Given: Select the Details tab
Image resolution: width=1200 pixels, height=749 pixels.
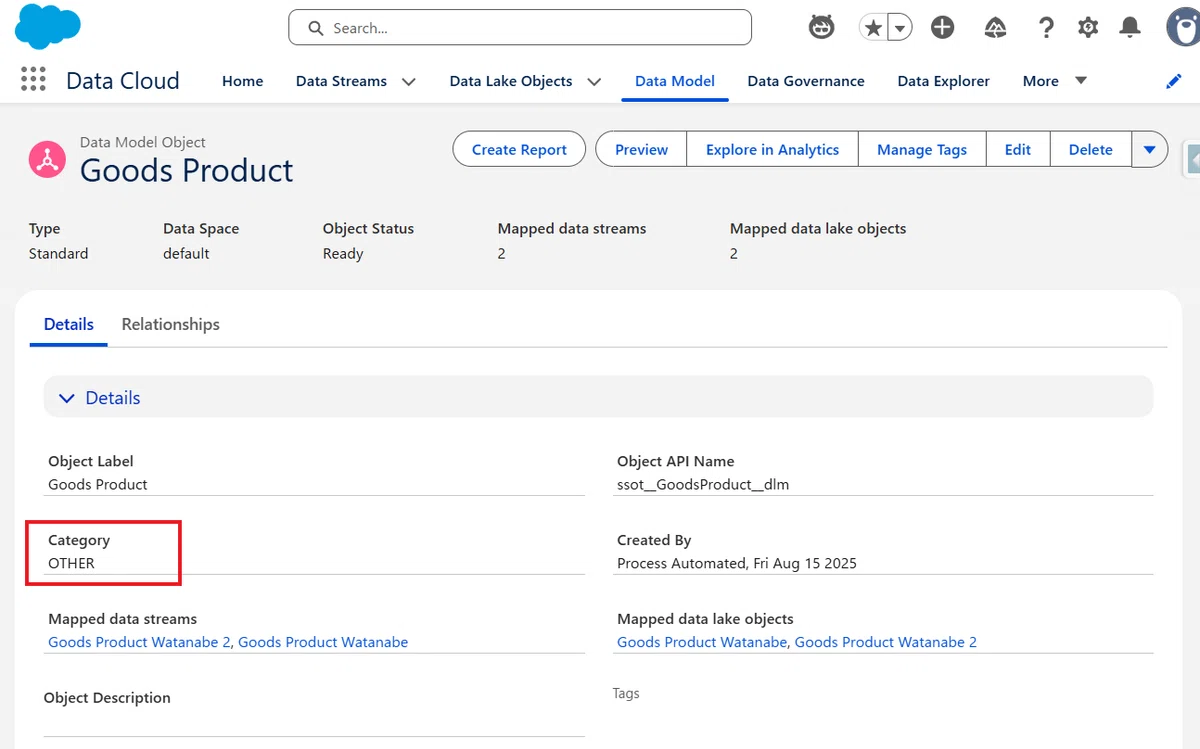Looking at the screenshot, I should (69, 324).
